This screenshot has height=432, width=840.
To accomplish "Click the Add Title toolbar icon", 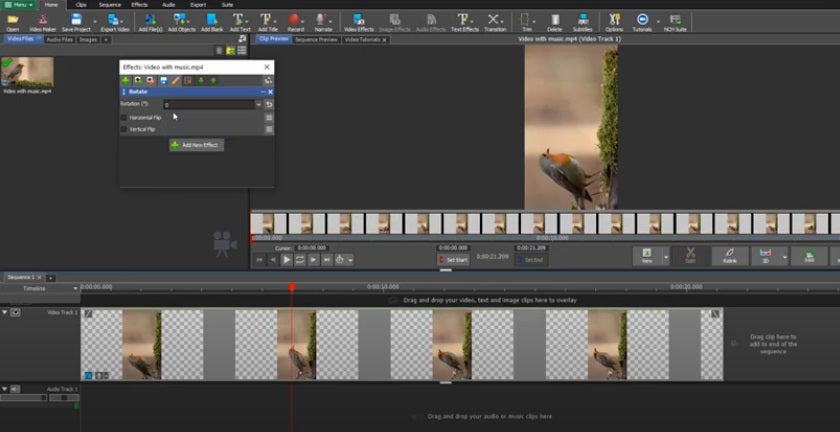I will [268, 21].
